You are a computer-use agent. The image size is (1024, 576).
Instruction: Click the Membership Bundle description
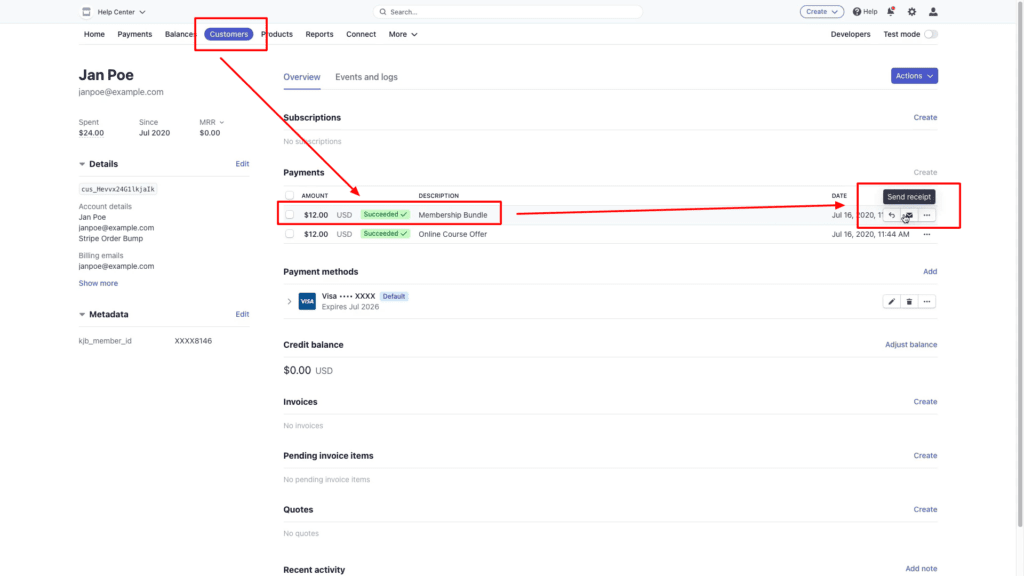tap(453, 215)
